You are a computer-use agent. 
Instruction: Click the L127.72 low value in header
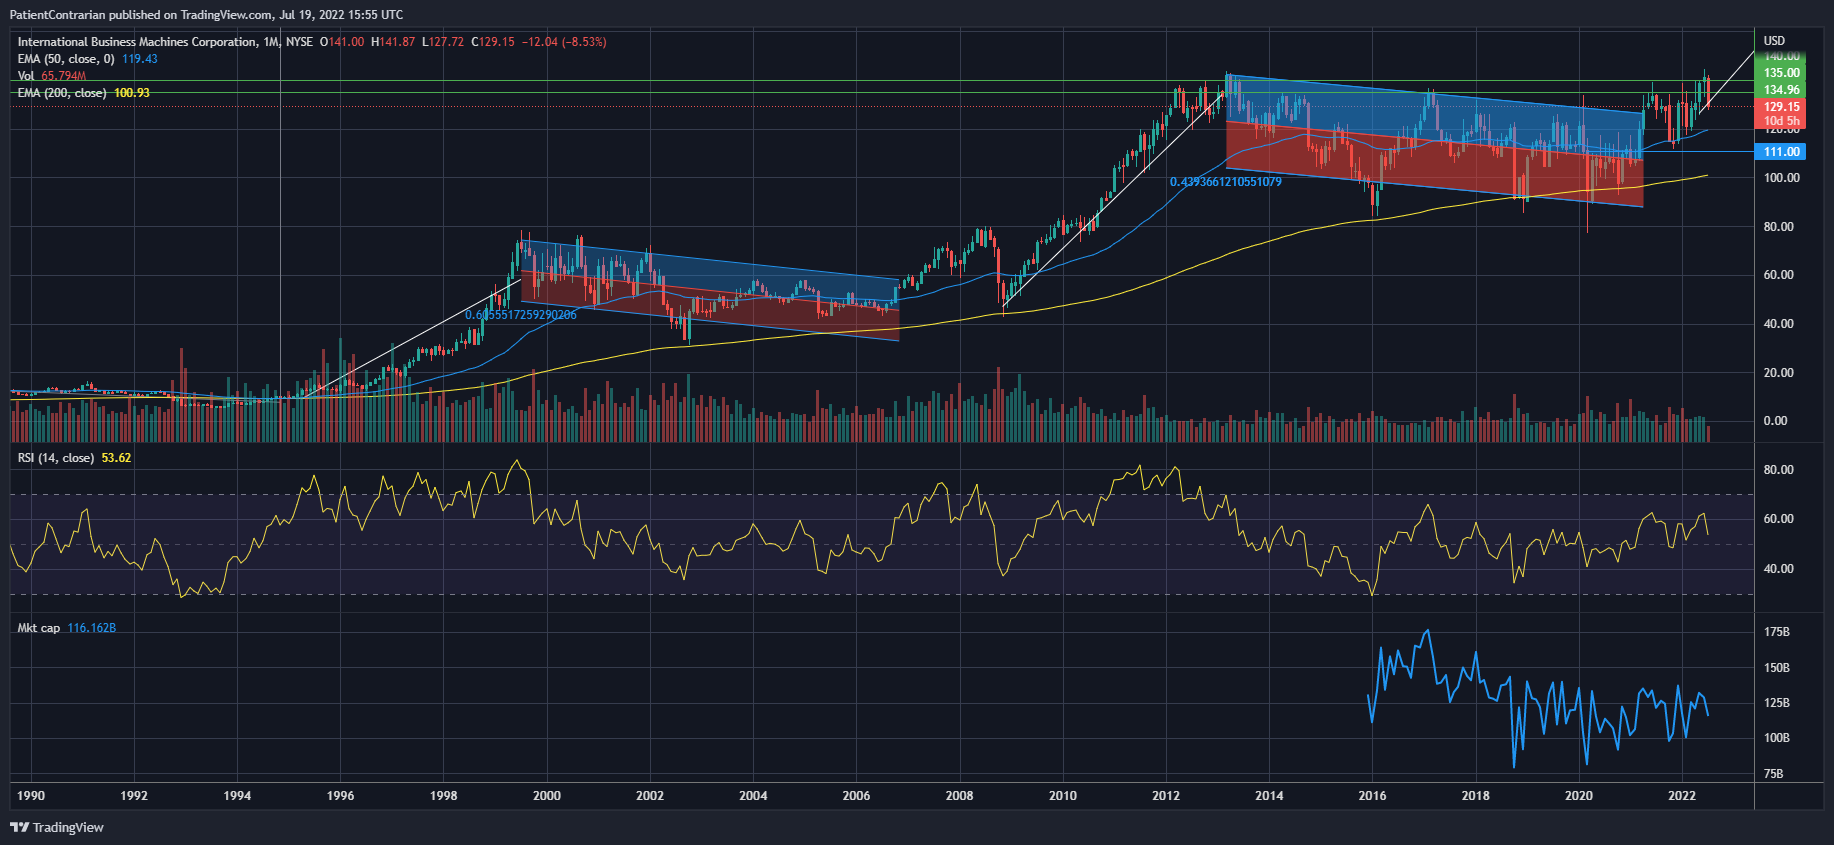443,42
